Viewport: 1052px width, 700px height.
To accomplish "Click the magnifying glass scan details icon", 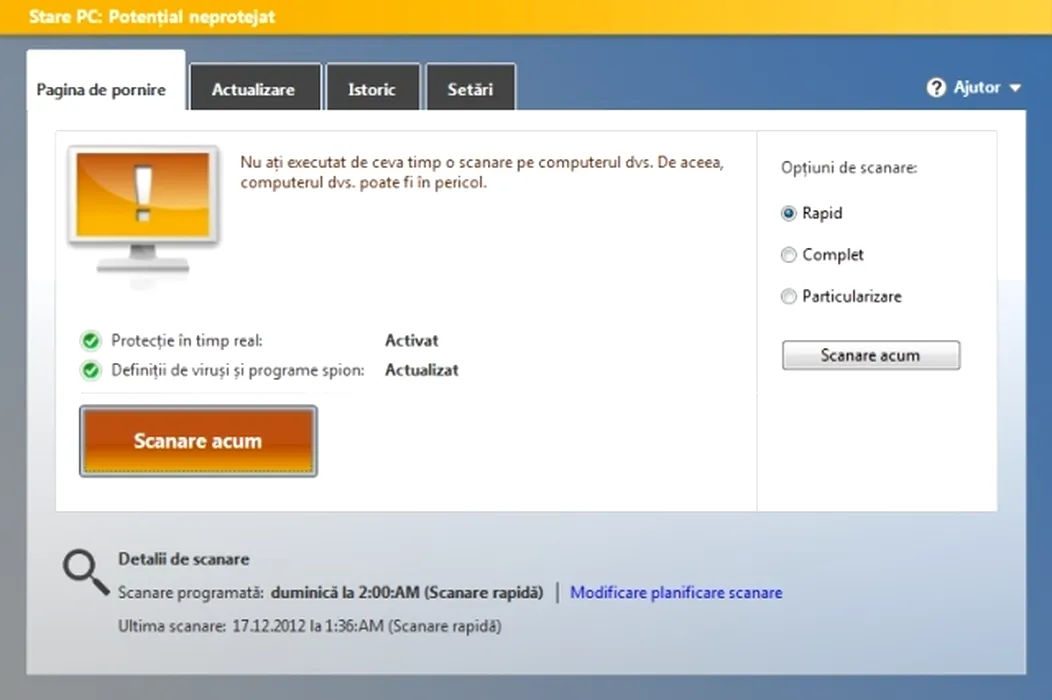I will [x=84, y=573].
